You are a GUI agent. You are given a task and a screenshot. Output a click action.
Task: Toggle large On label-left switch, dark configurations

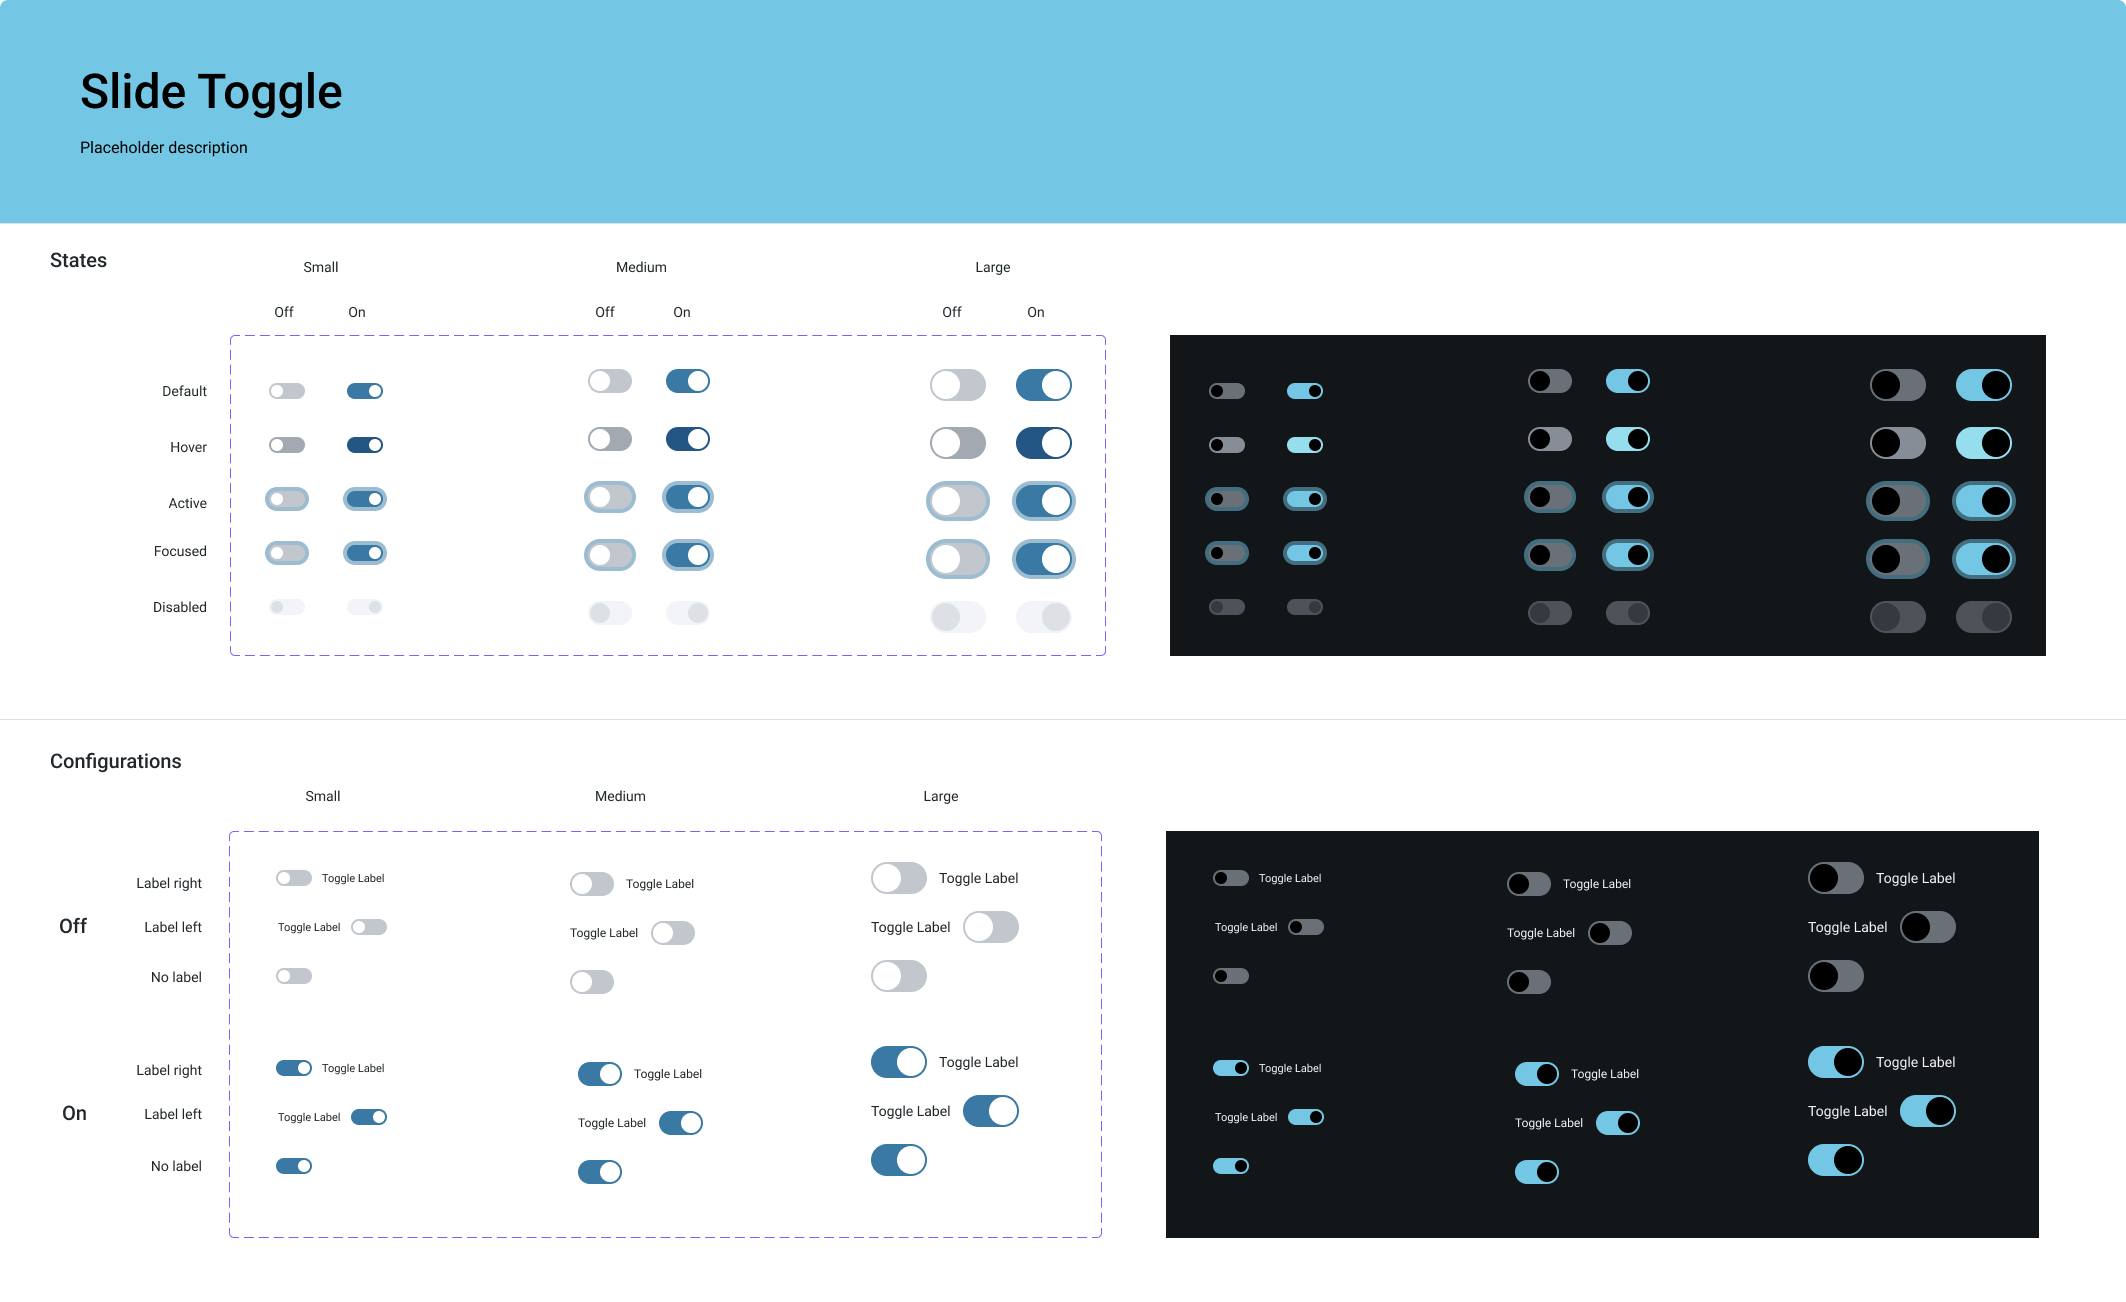[1927, 1111]
